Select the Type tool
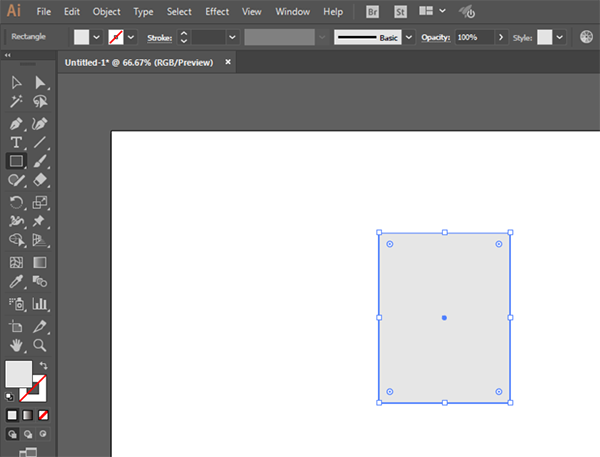Image resolution: width=600 pixels, height=457 pixels. (16, 142)
